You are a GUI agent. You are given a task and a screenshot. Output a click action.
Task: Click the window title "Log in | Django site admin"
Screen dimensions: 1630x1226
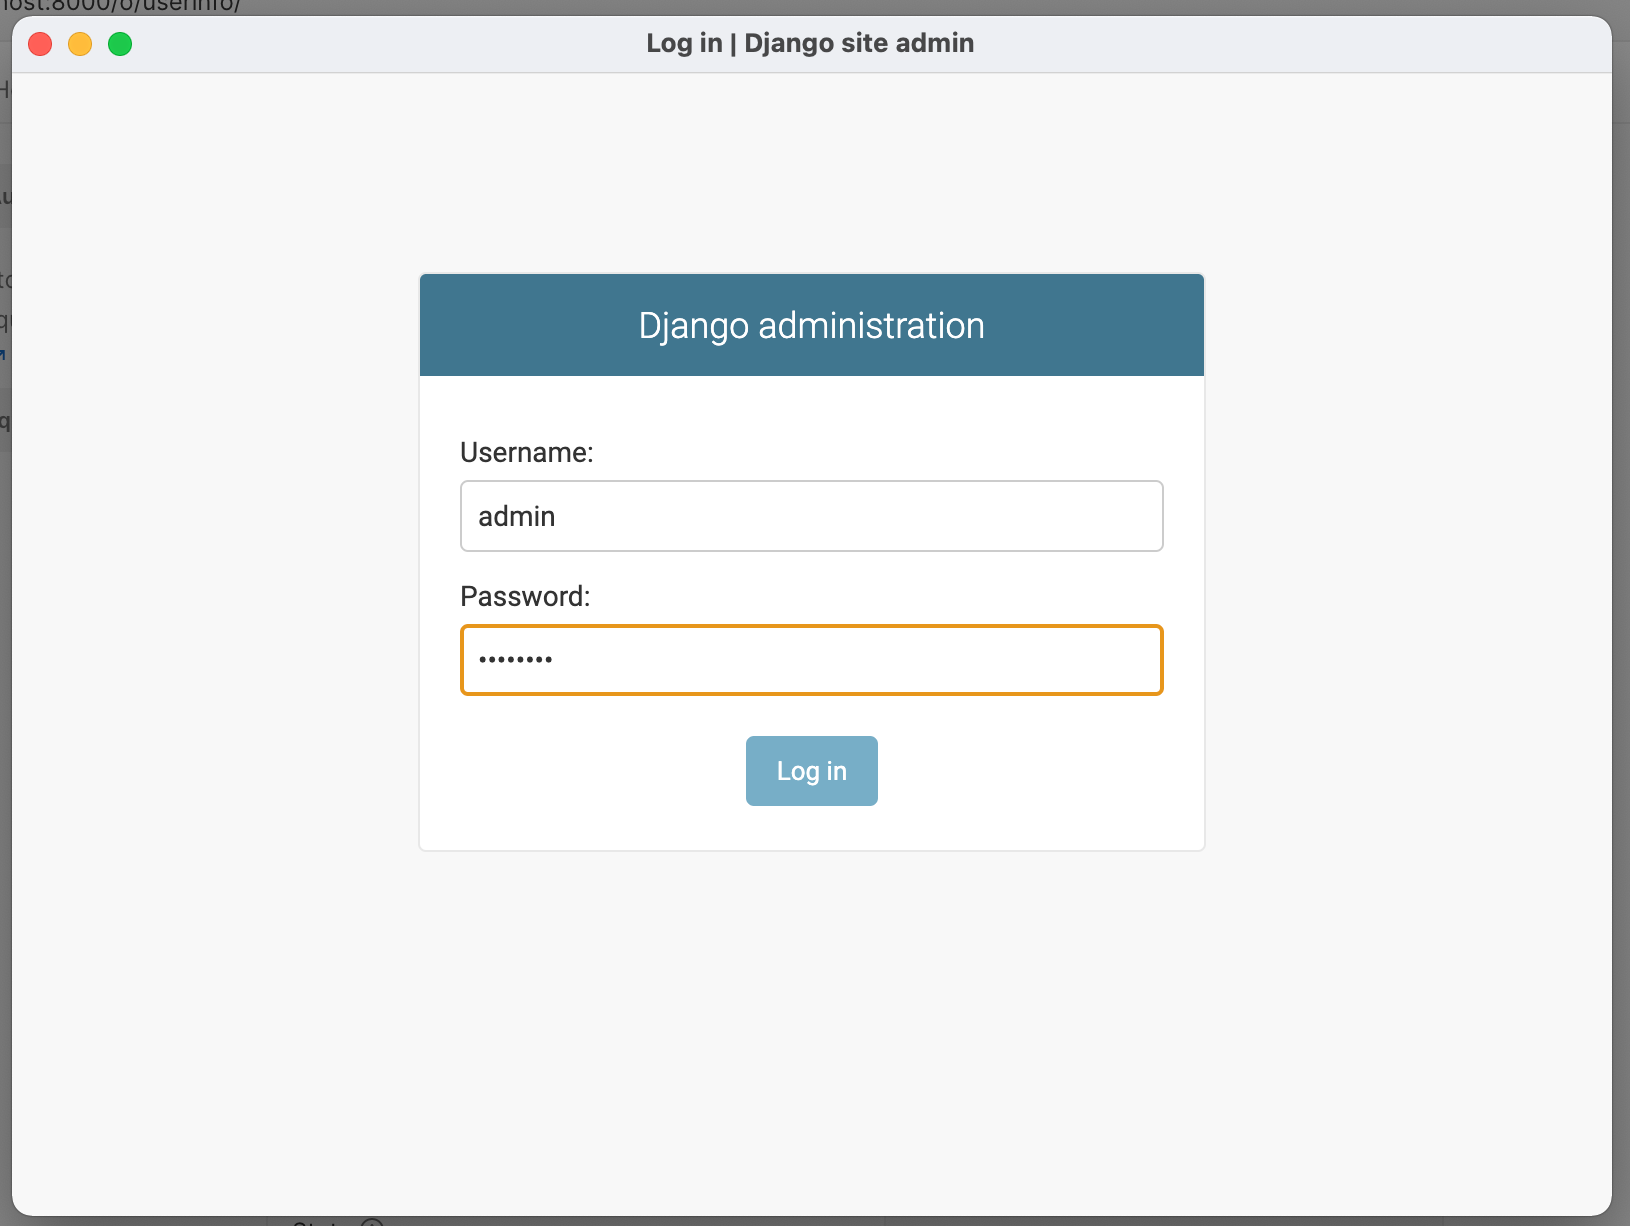[x=810, y=43]
